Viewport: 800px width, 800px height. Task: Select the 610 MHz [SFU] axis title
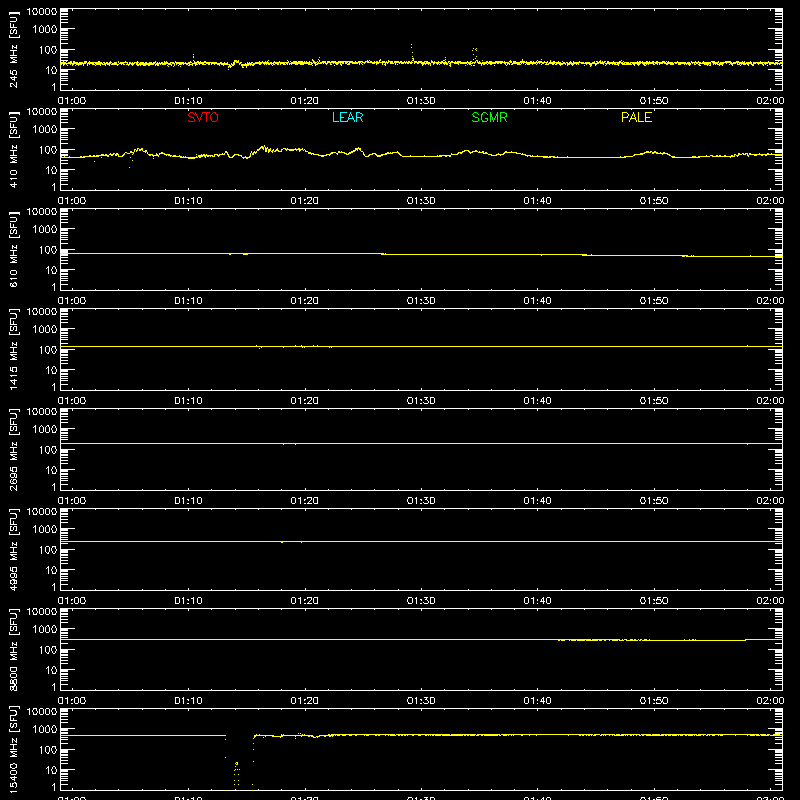click(x=14, y=249)
